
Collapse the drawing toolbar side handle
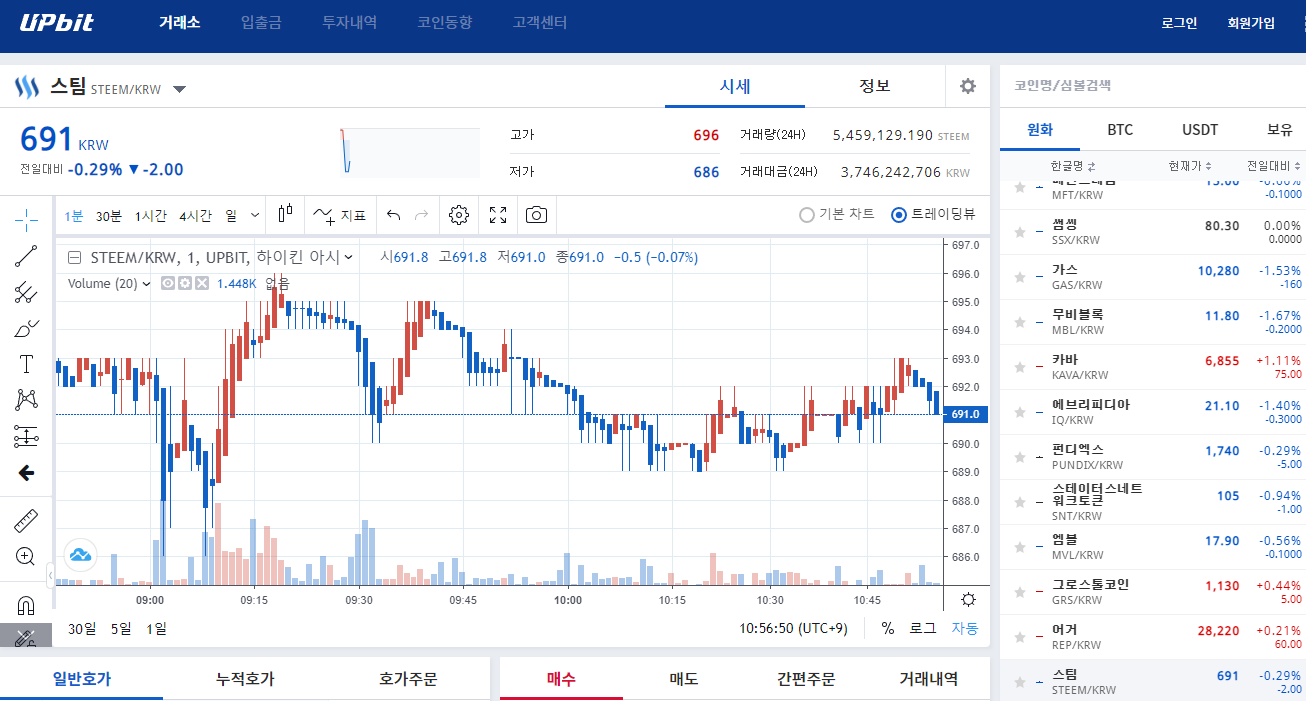[x=51, y=575]
